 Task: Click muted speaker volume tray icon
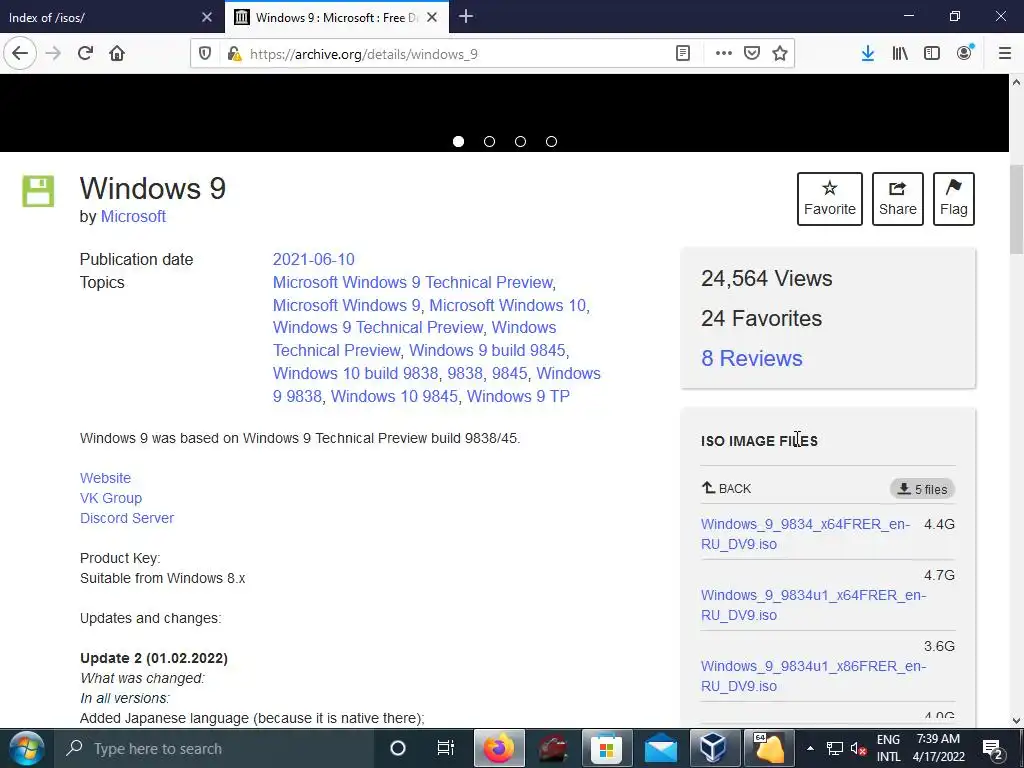tap(858, 748)
